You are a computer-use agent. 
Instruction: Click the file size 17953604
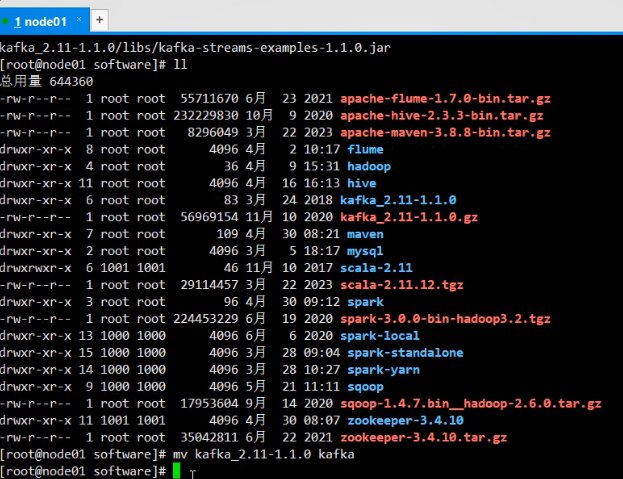pos(209,404)
